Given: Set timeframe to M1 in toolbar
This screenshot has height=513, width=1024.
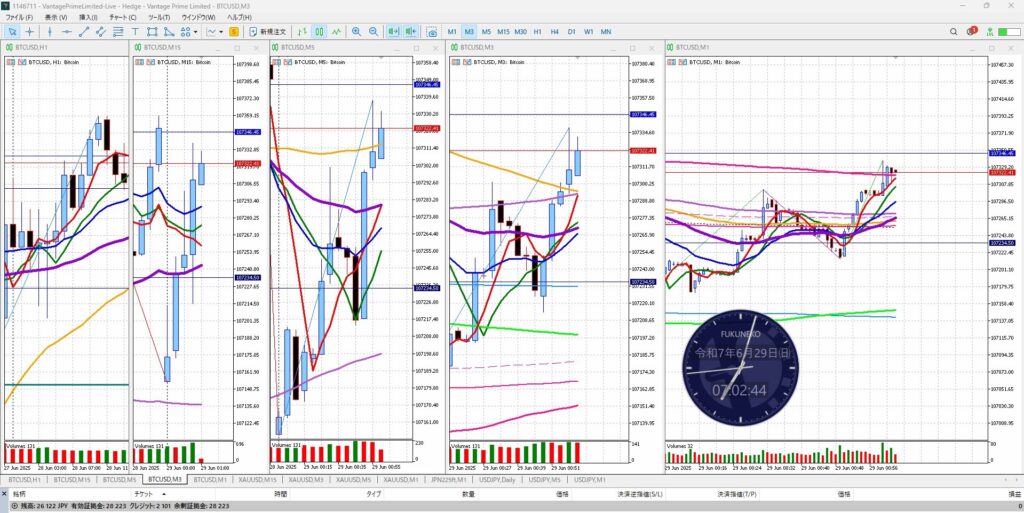Looking at the screenshot, I should tap(452, 31).
